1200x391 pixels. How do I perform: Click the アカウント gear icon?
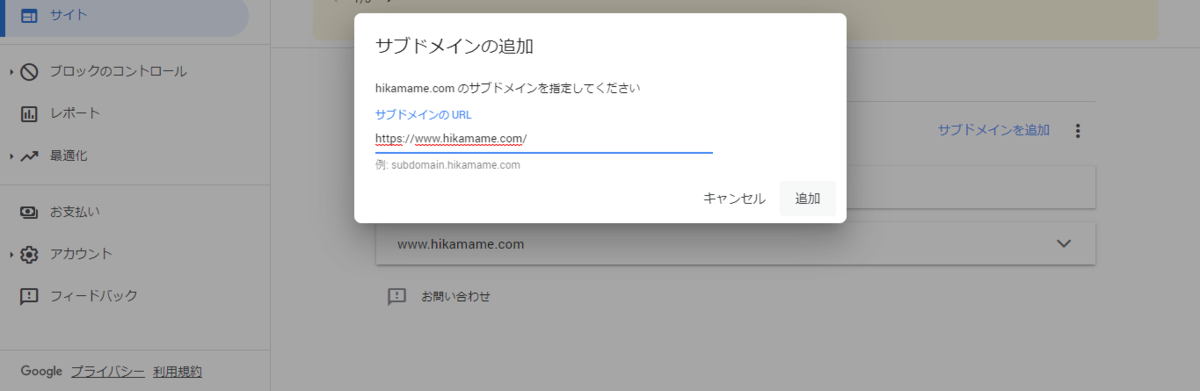point(29,254)
